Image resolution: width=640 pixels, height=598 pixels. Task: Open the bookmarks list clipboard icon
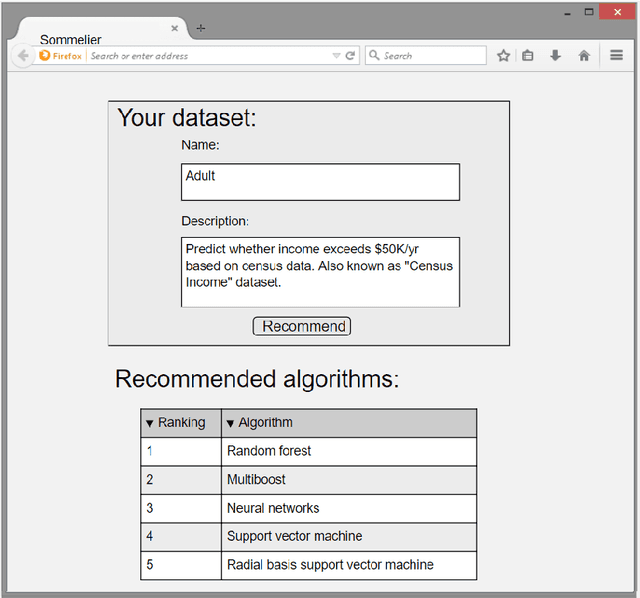pyautogui.click(x=528, y=56)
